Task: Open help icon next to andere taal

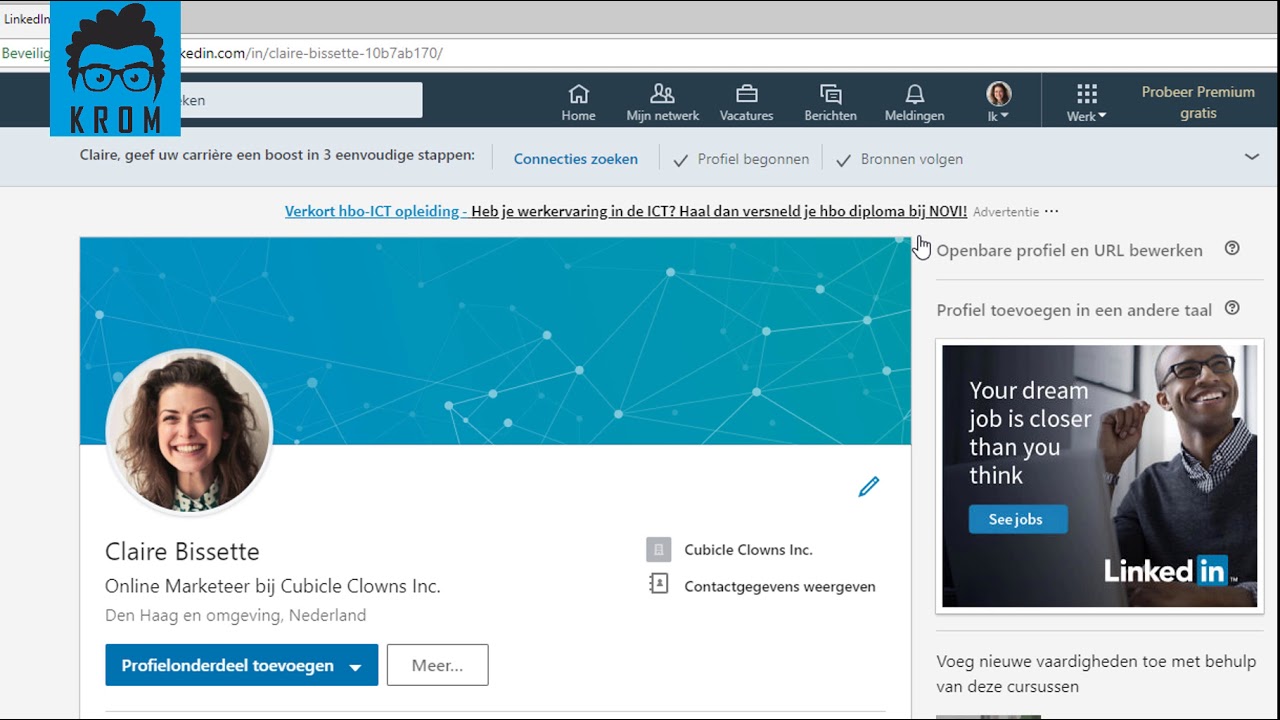Action: [1232, 308]
